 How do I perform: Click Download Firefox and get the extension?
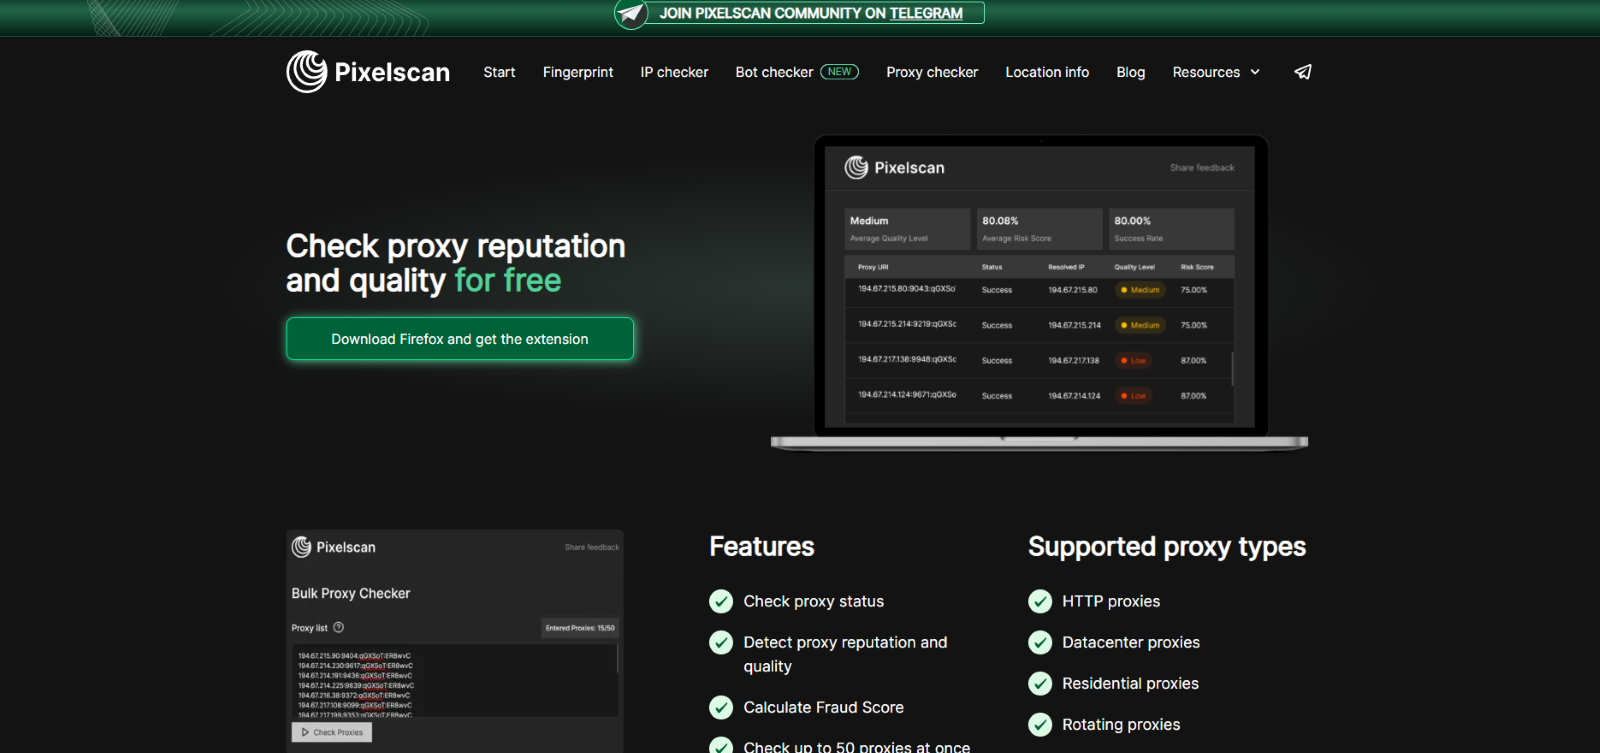point(460,339)
